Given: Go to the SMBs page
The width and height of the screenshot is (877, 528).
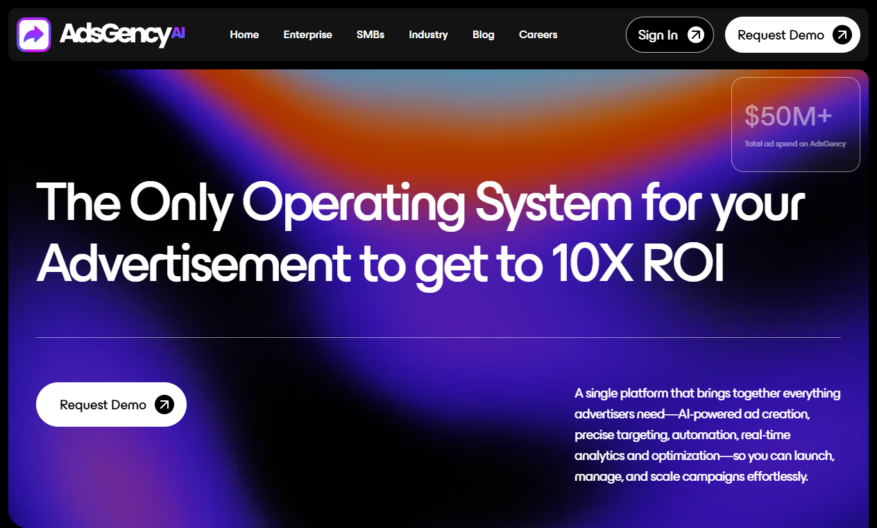Looking at the screenshot, I should 370,35.
